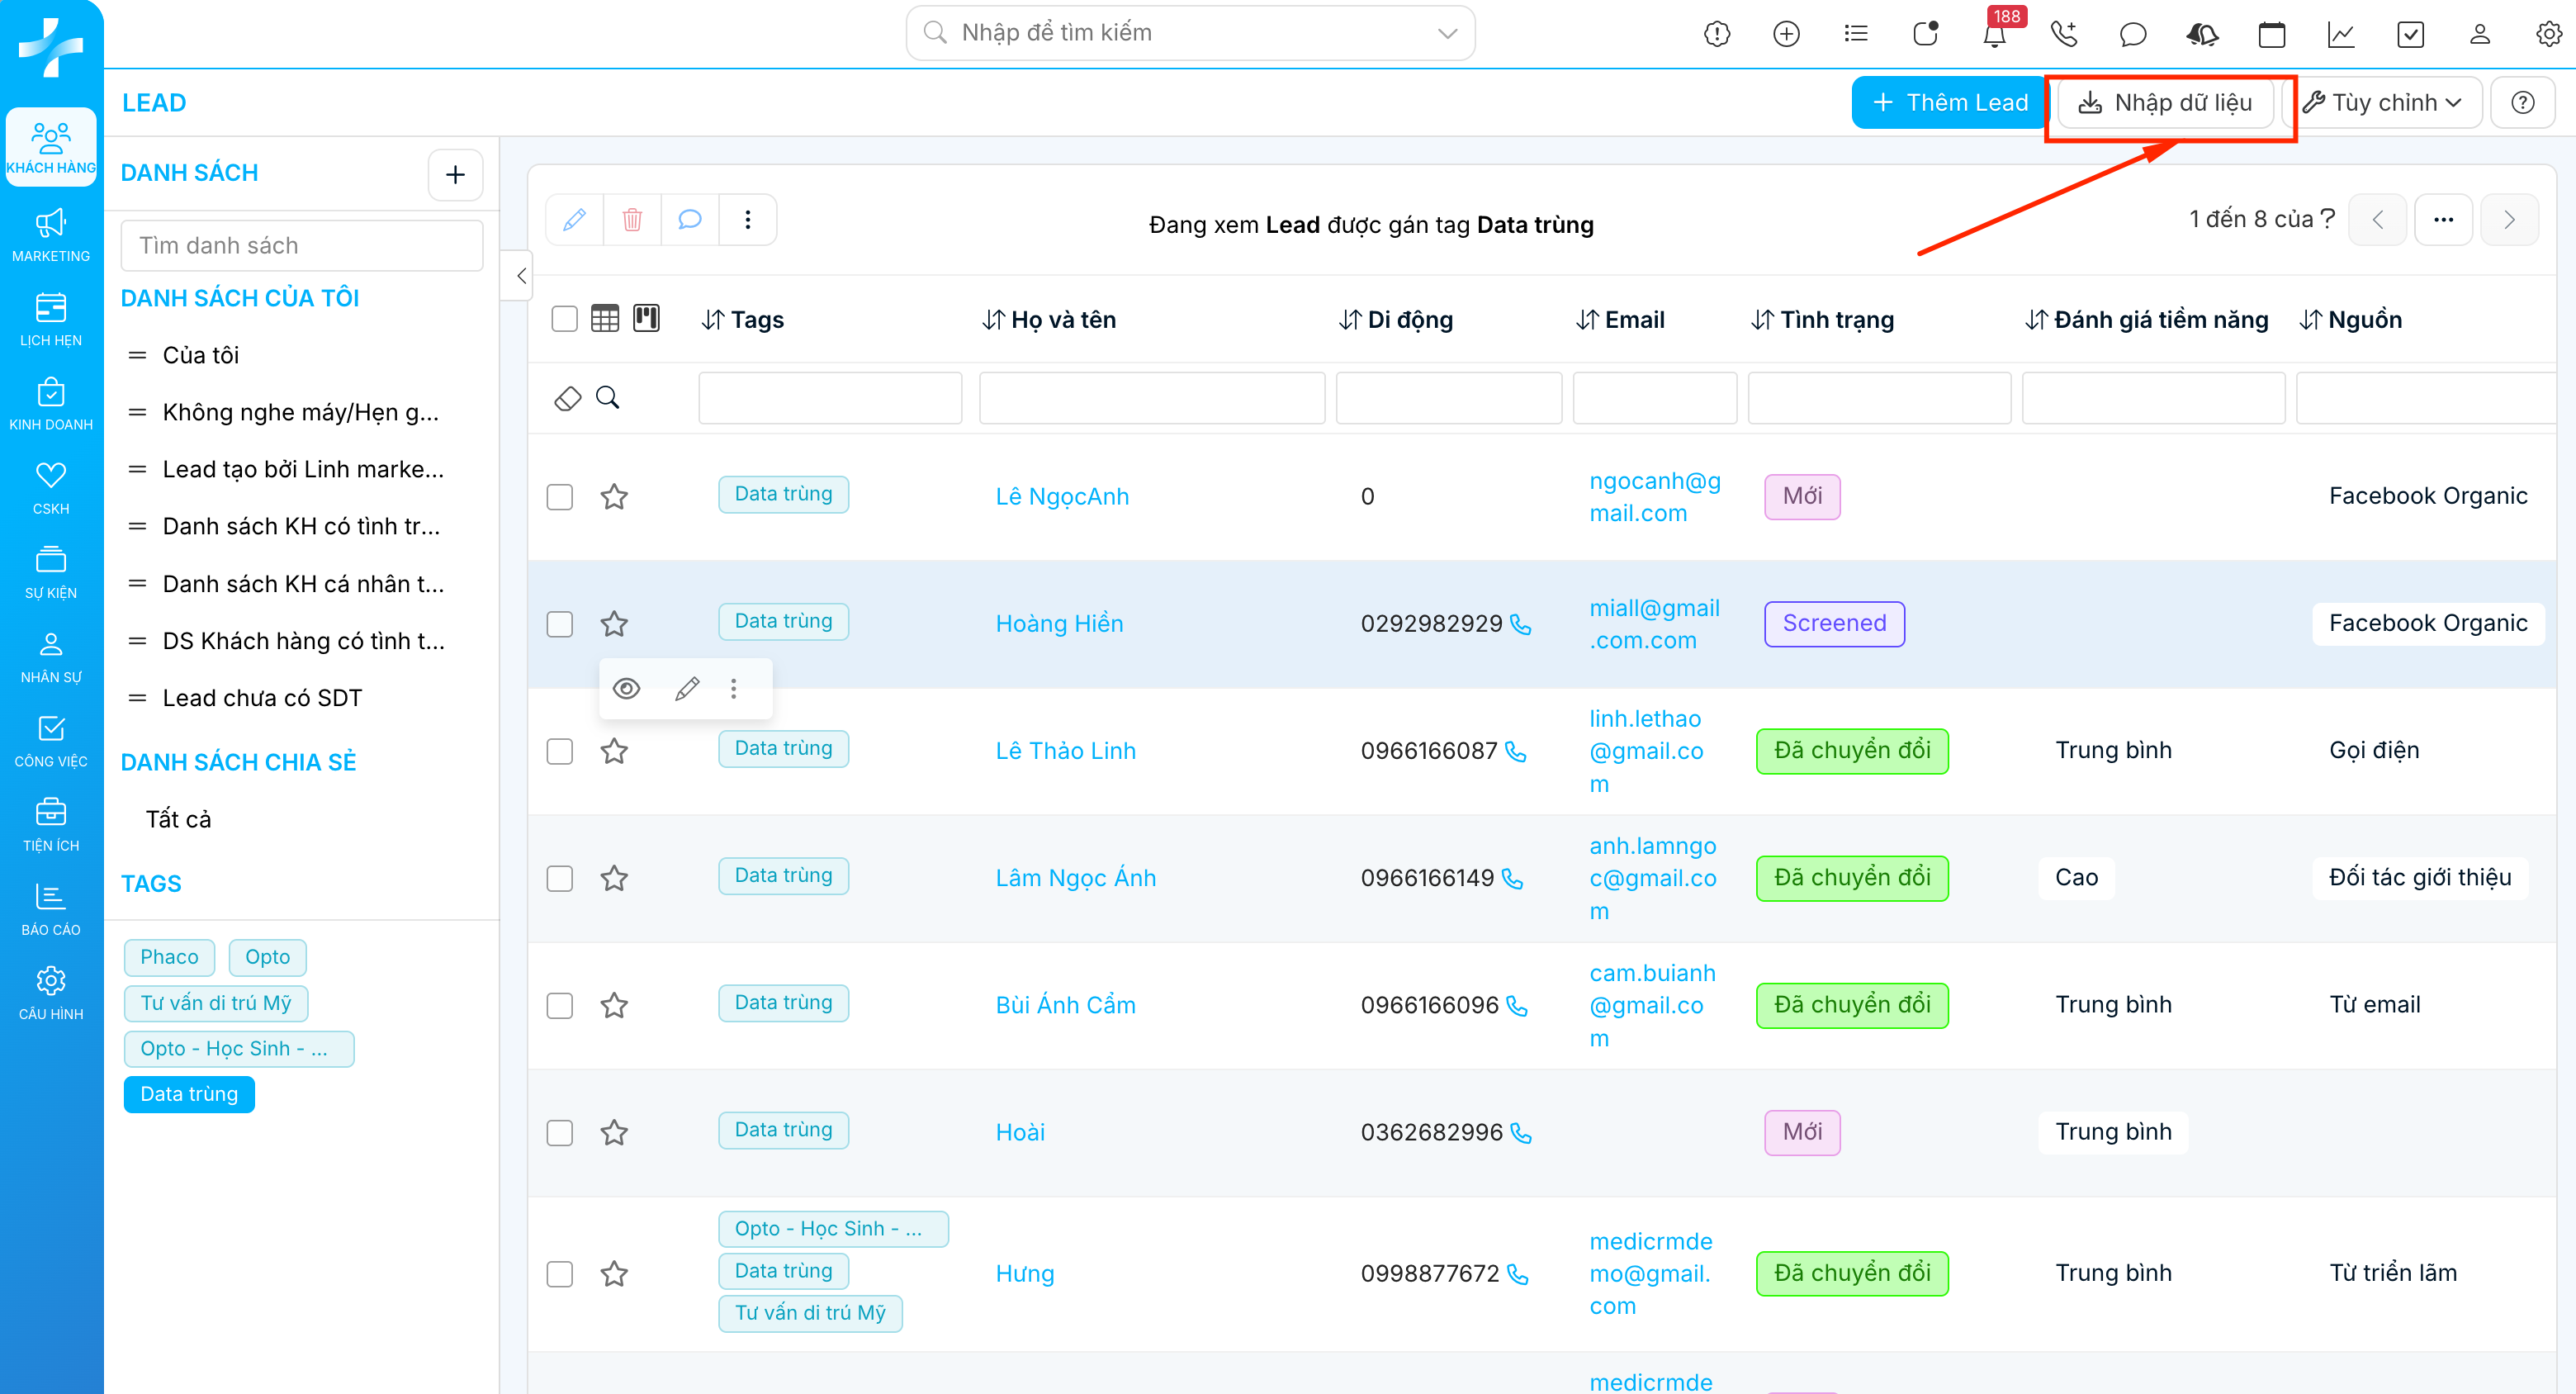Select "Lead chưa có SDT" list
This screenshot has width=2576, height=1394.
point(262,698)
